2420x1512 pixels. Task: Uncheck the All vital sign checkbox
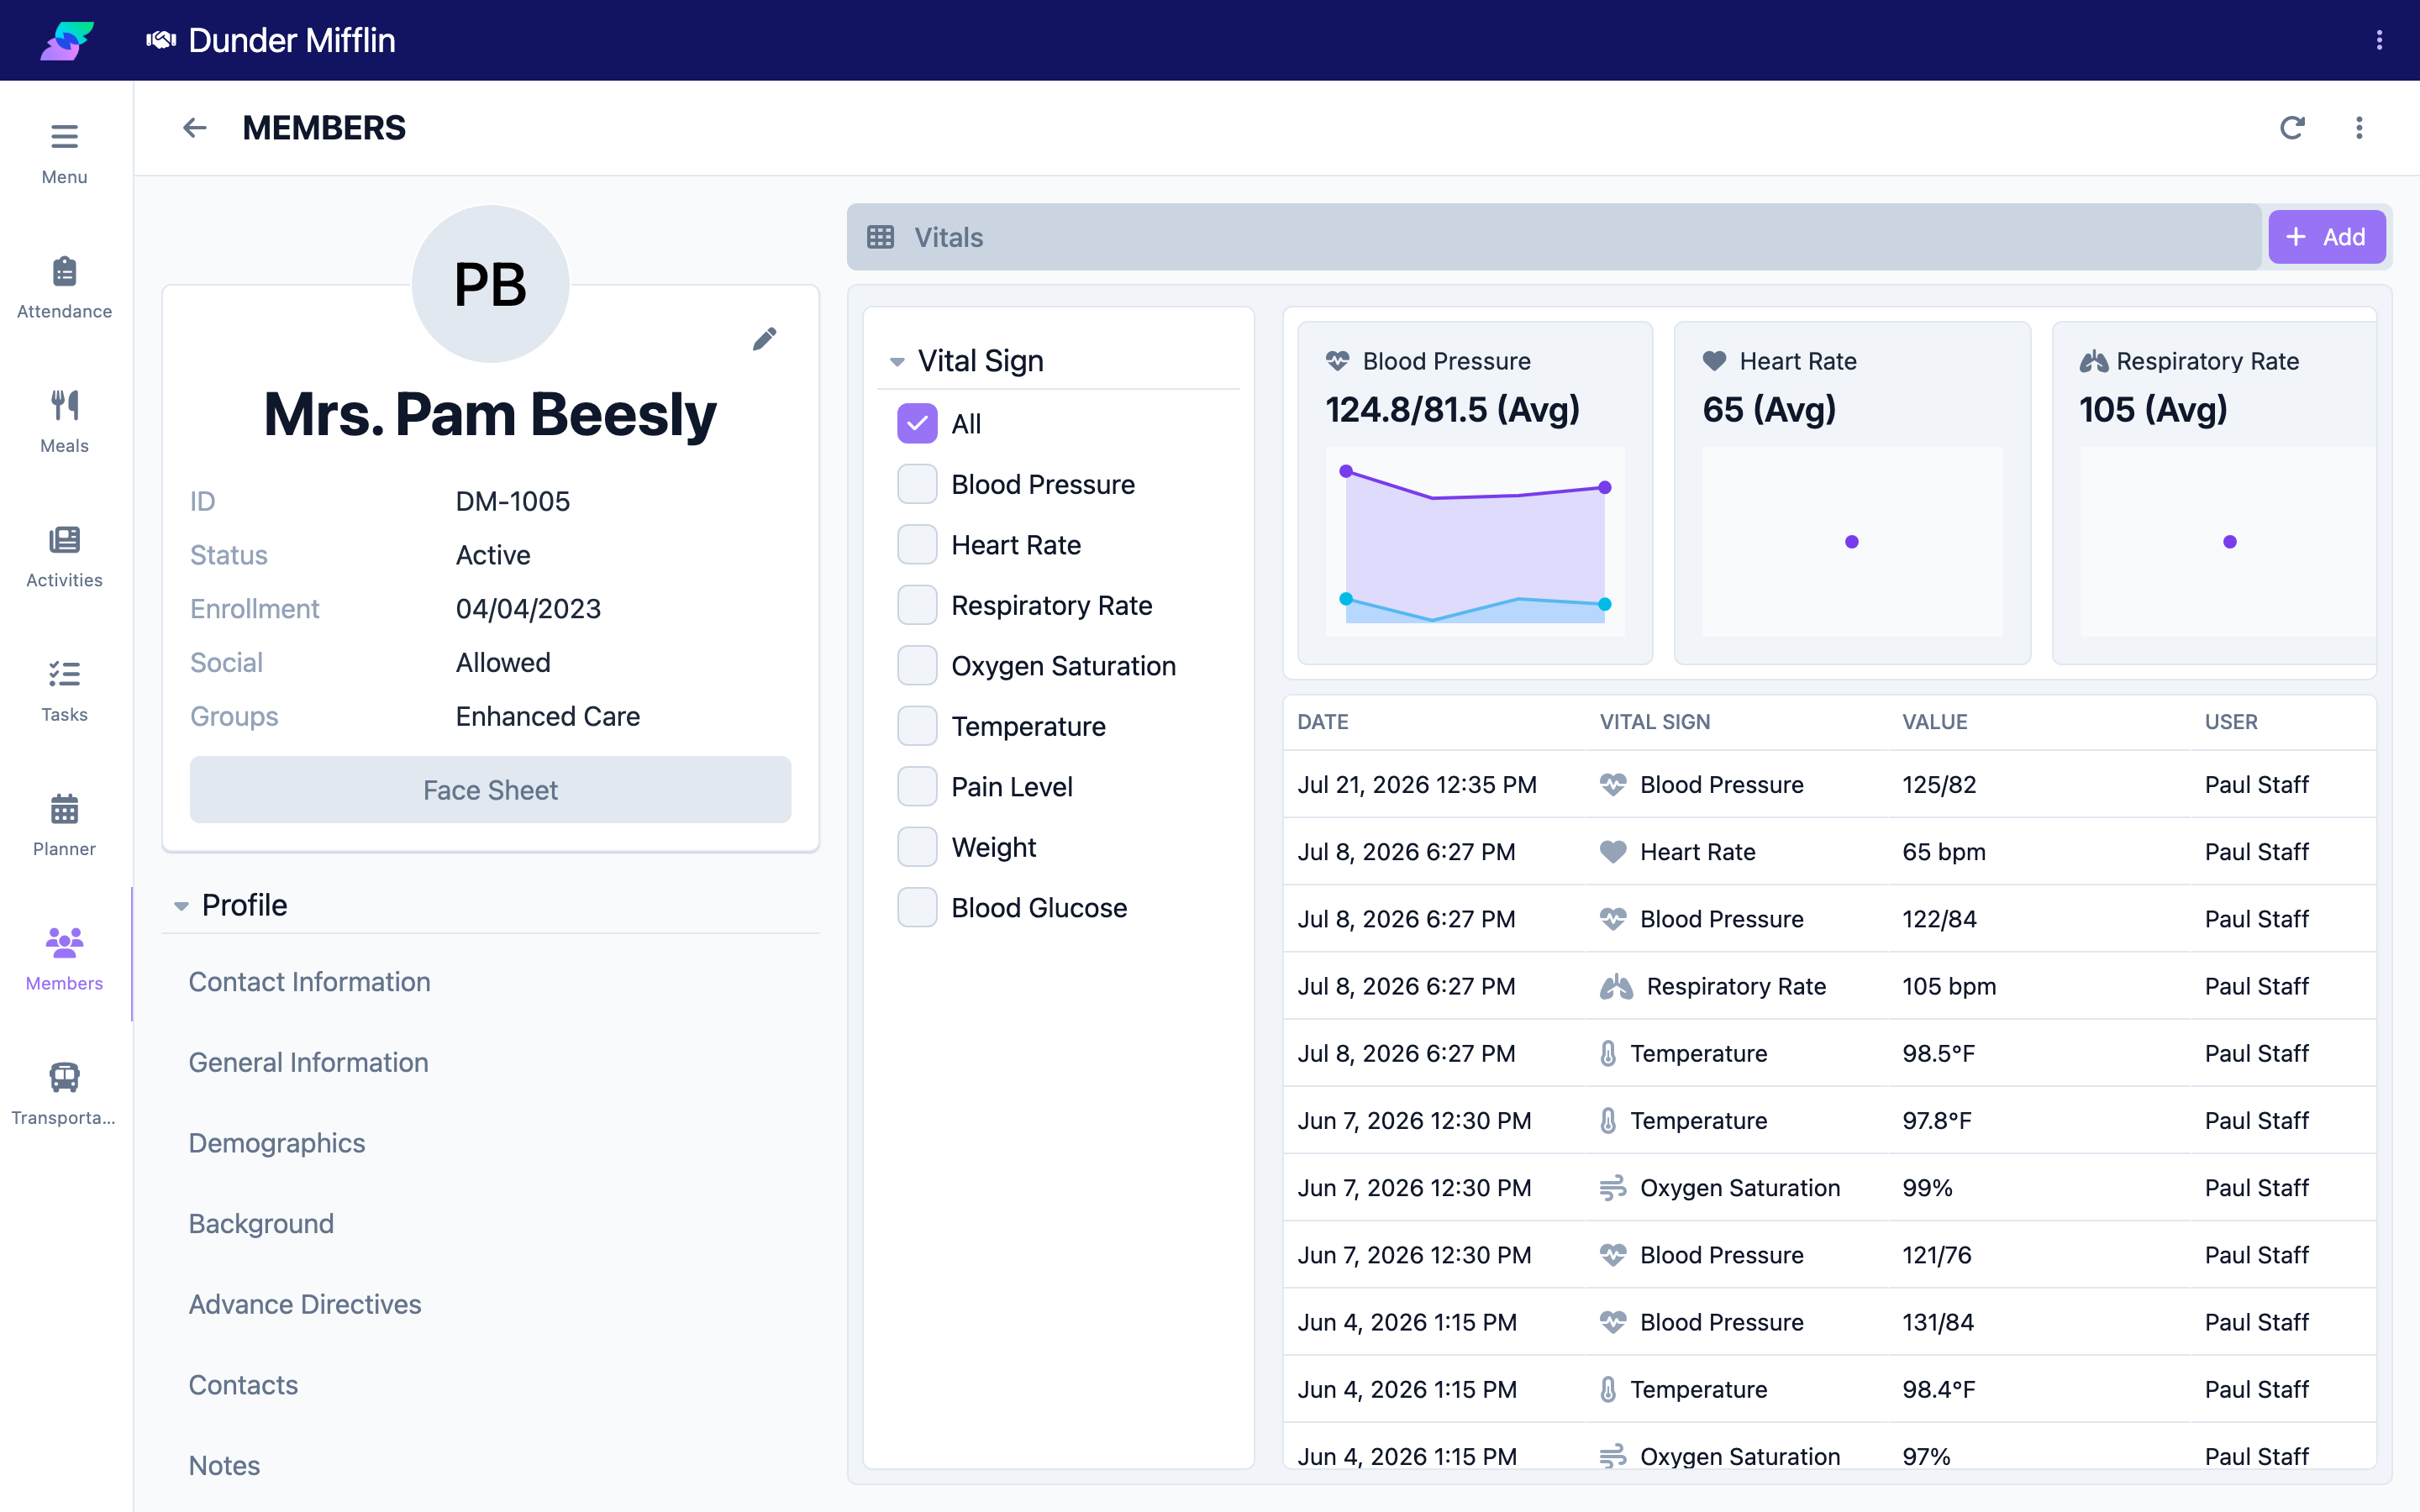point(917,423)
